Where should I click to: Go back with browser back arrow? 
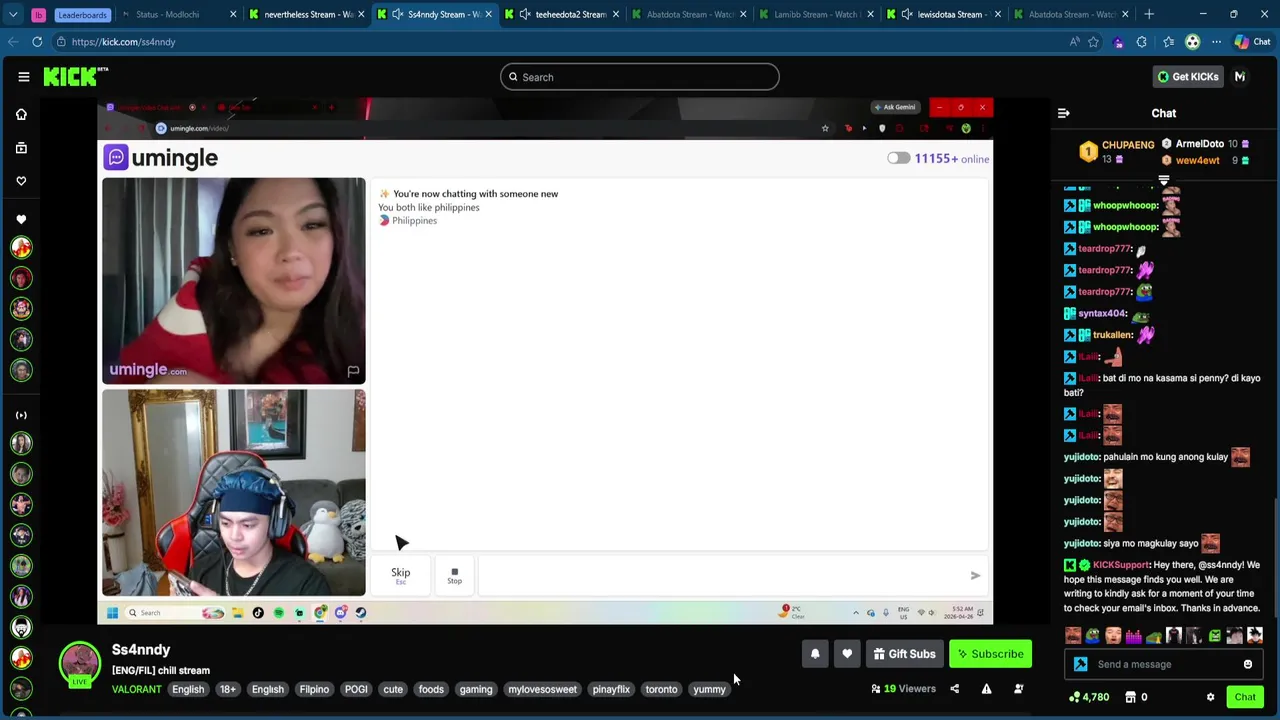tap(12, 42)
